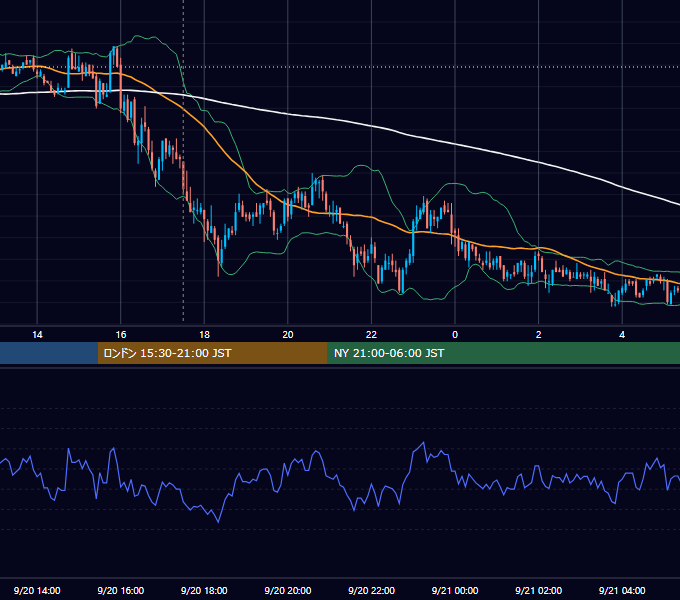Click the 9/21 00:00 time label
680x600 pixels.
[x=455, y=590]
